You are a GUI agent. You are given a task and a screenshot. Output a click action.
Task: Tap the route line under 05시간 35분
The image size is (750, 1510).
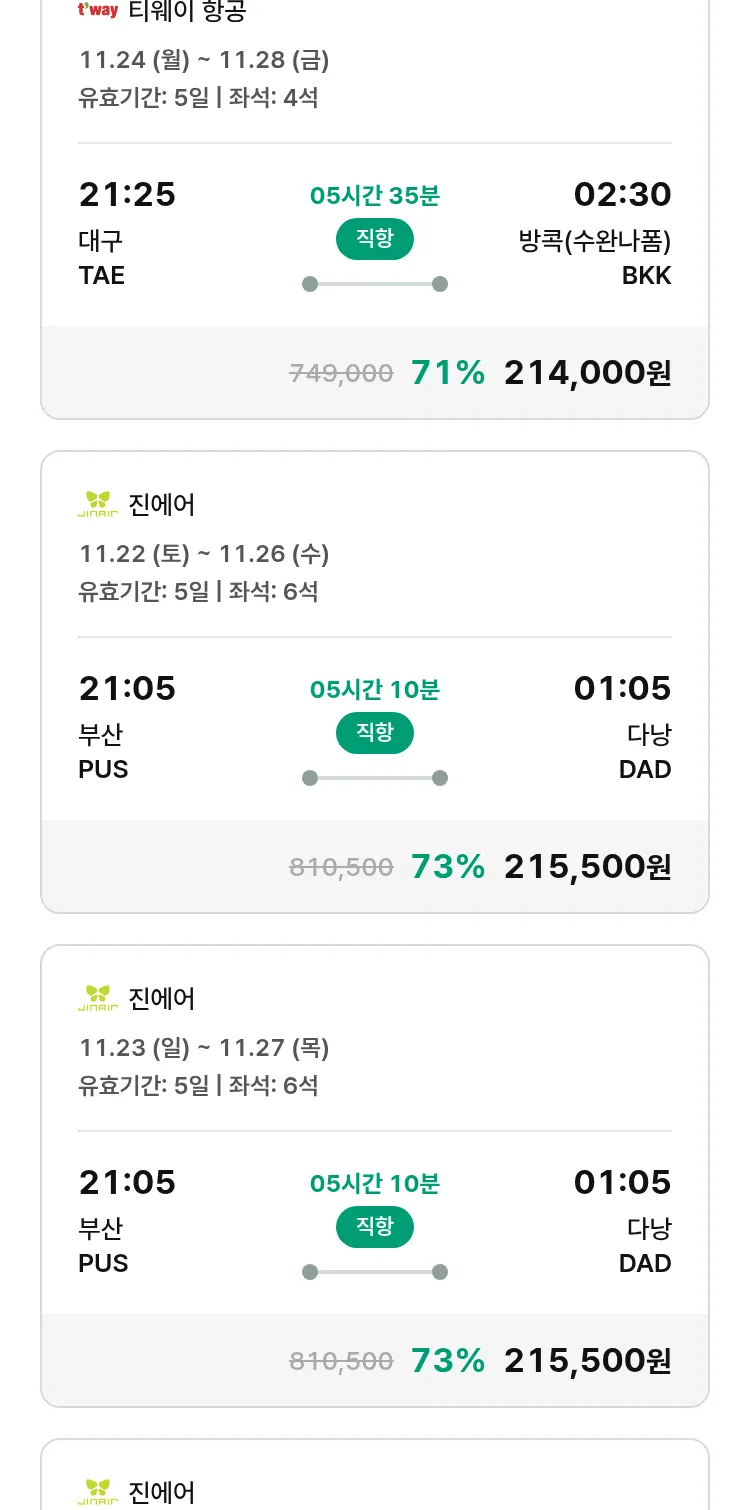click(374, 284)
